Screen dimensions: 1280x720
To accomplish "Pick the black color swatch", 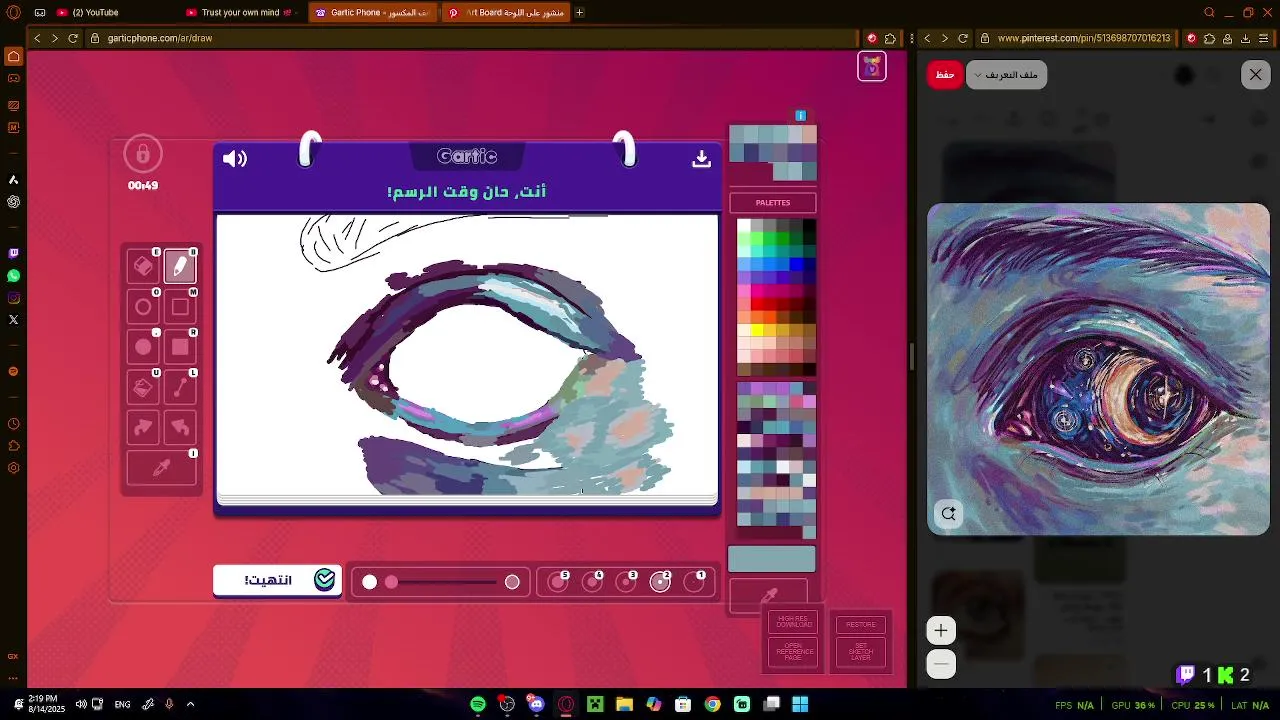I will coord(809,227).
